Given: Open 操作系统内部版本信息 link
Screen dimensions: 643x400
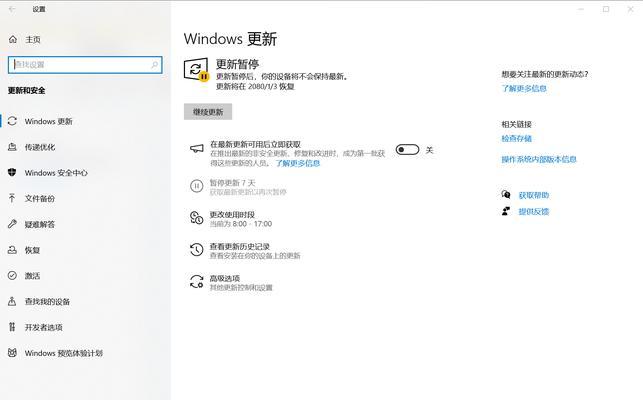Looking at the screenshot, I should click(539, 159).
